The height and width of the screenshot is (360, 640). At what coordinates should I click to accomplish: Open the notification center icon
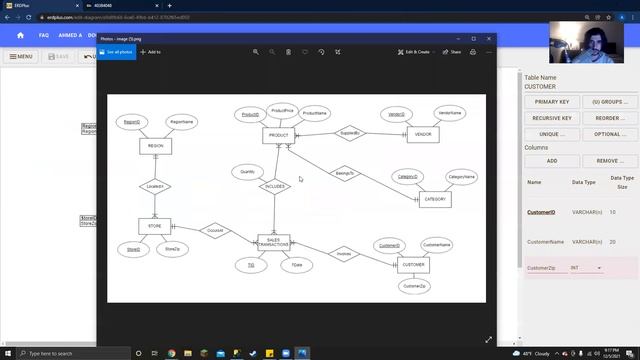[630, 353]
